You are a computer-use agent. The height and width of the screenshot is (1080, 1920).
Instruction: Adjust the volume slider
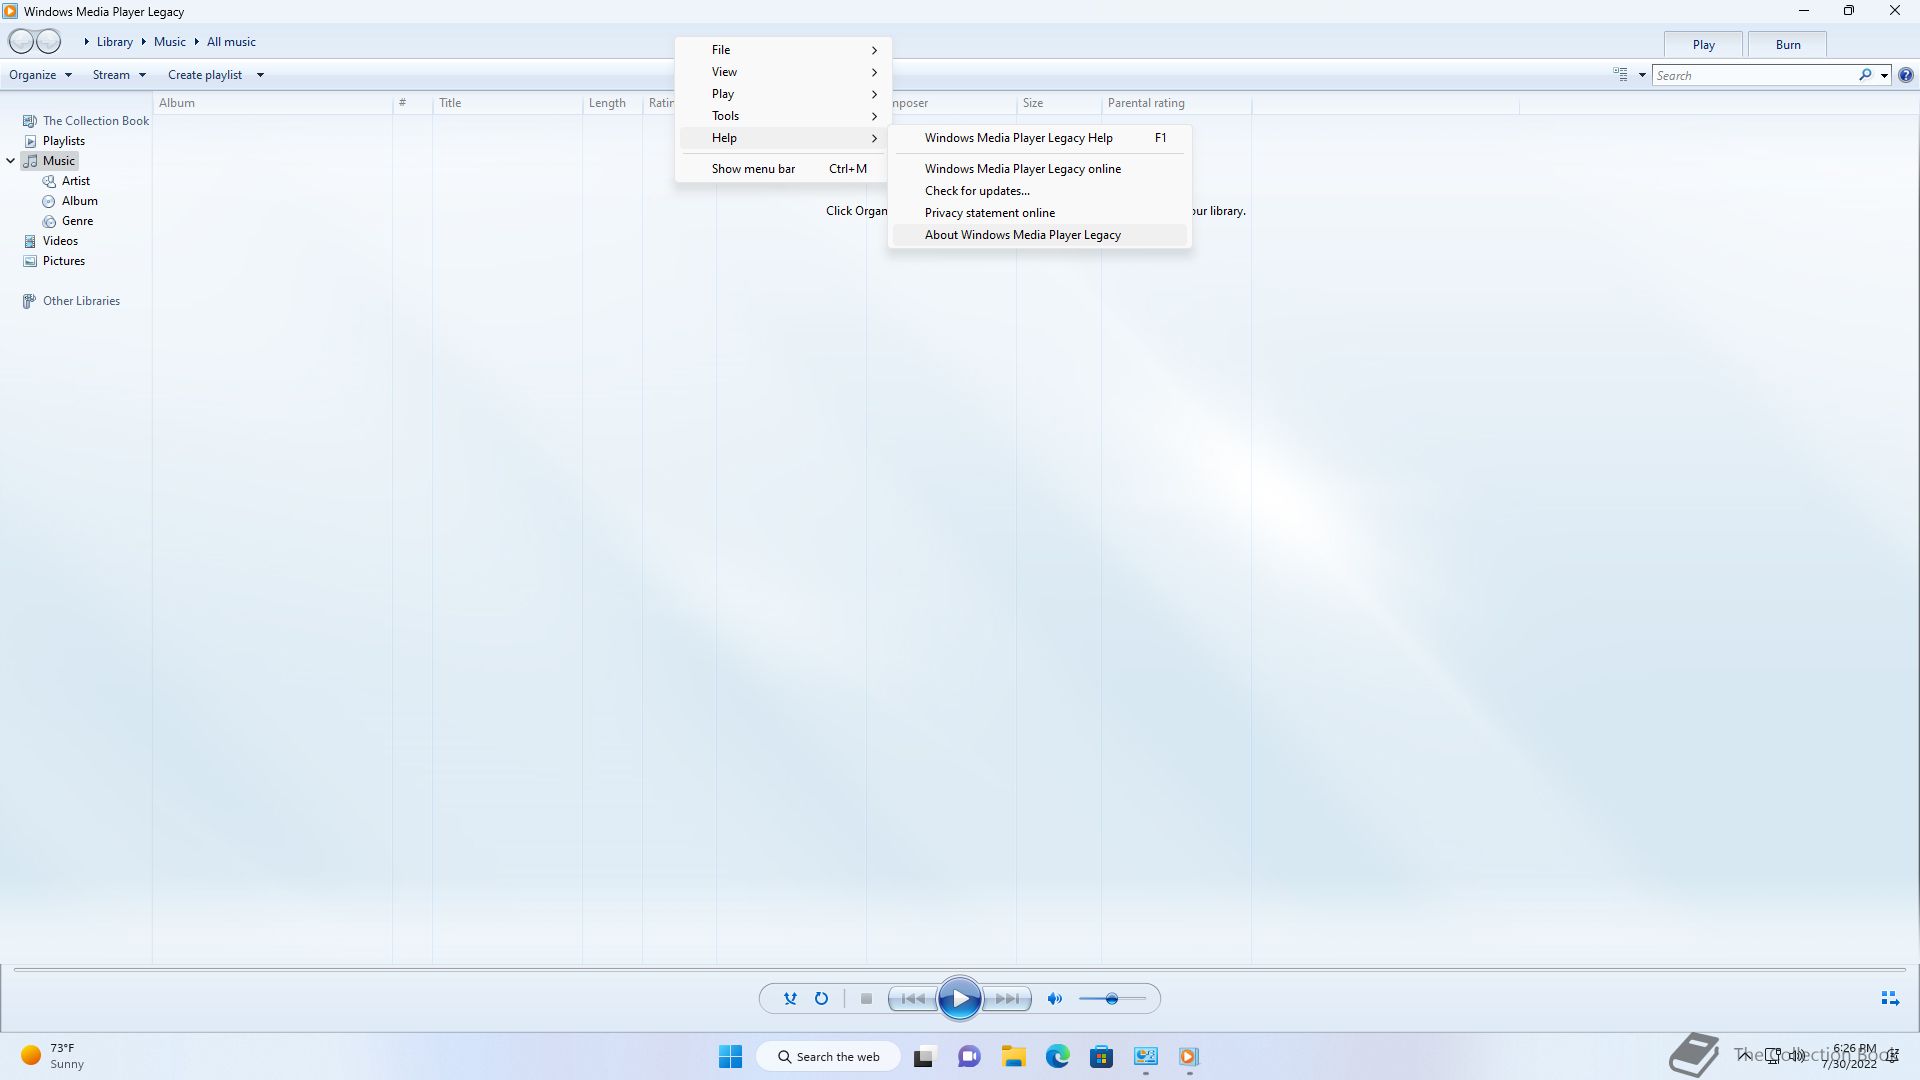click(x=1112, y=999)
